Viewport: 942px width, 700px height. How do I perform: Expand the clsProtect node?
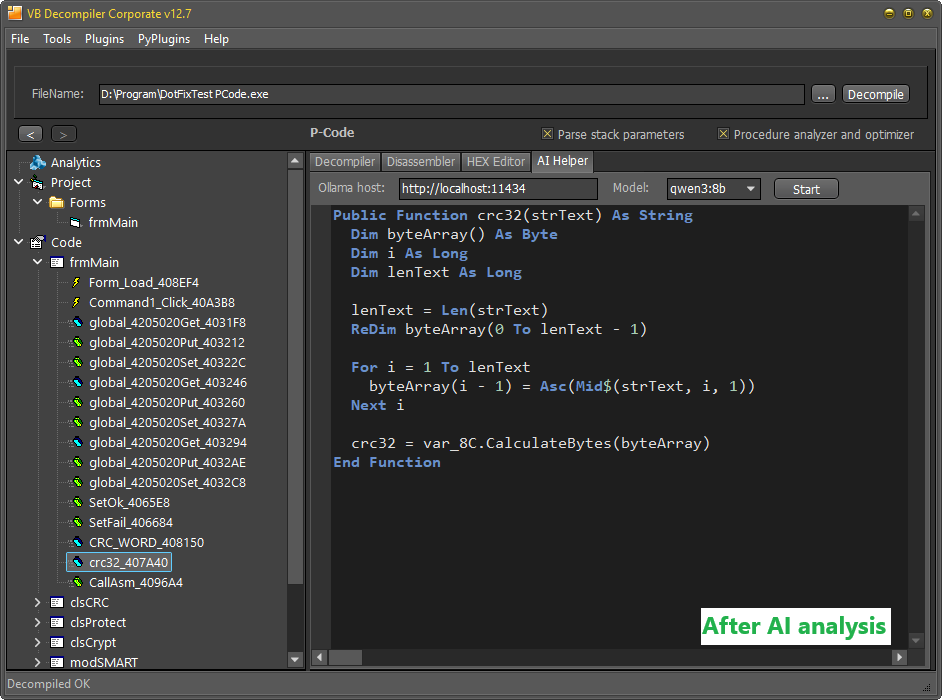coord(37,622)
